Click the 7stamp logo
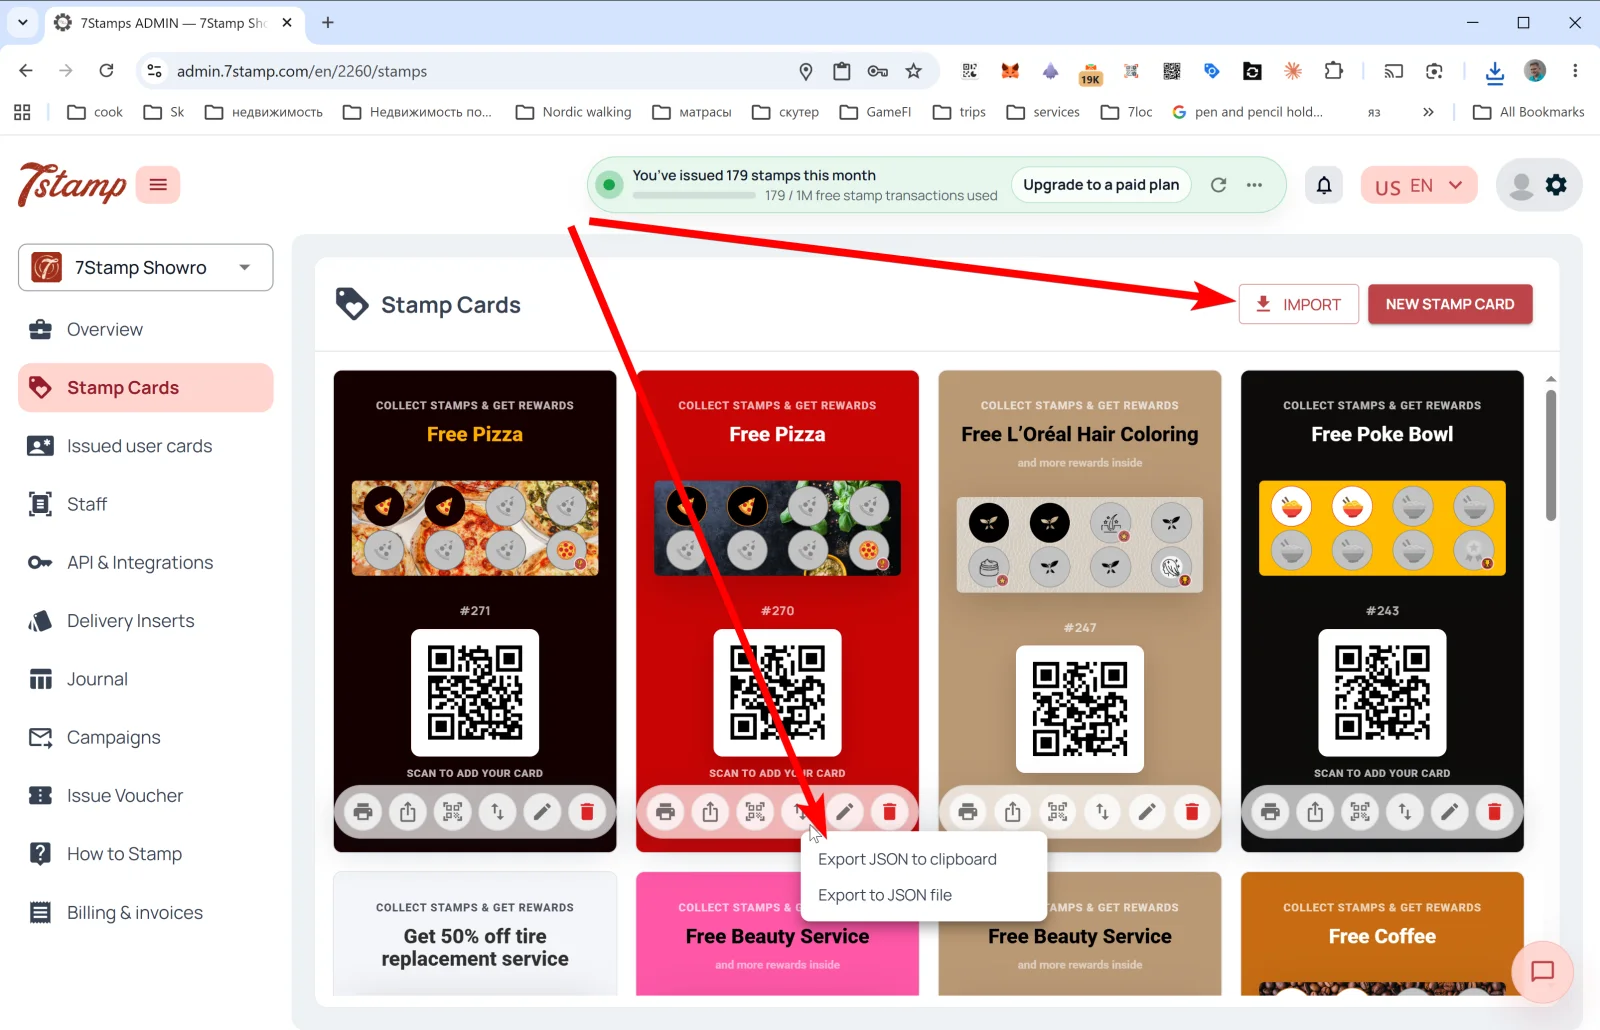1600x1030 pixels. 72,185
